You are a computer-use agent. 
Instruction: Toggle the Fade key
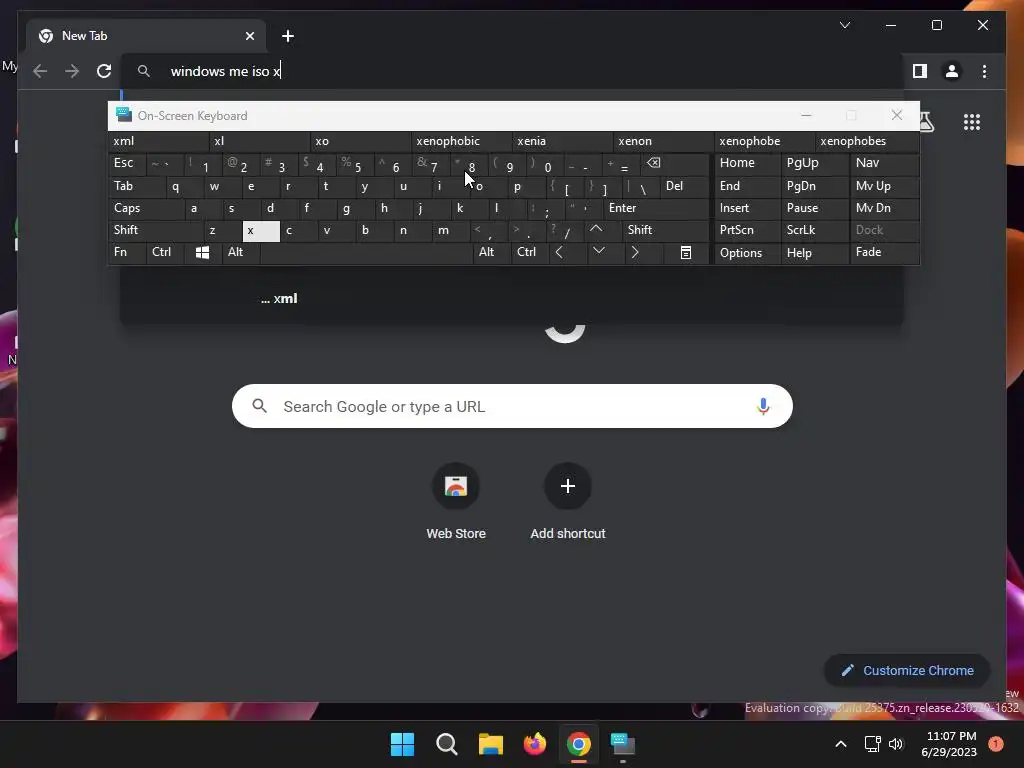pos(884,253)
